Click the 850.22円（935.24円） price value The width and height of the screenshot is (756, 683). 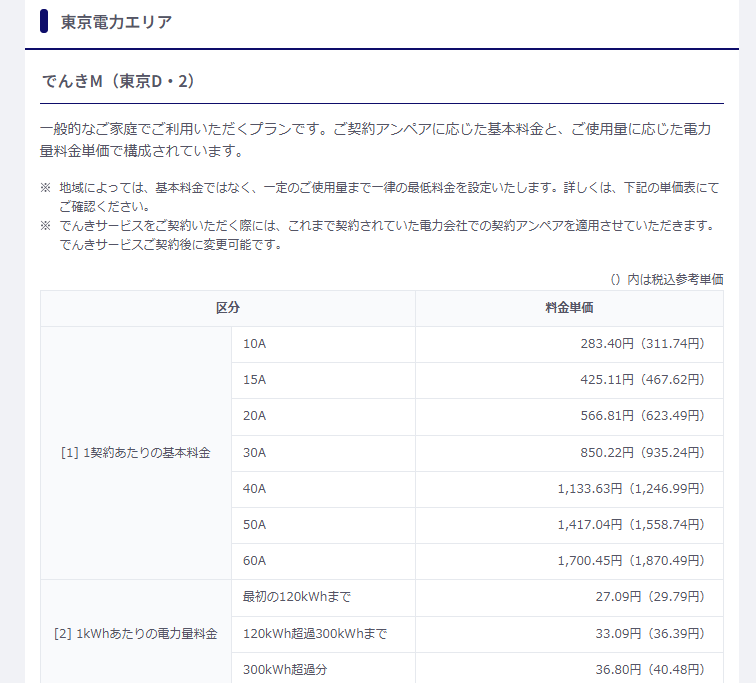pyautogui.click(x=642, y=453)
